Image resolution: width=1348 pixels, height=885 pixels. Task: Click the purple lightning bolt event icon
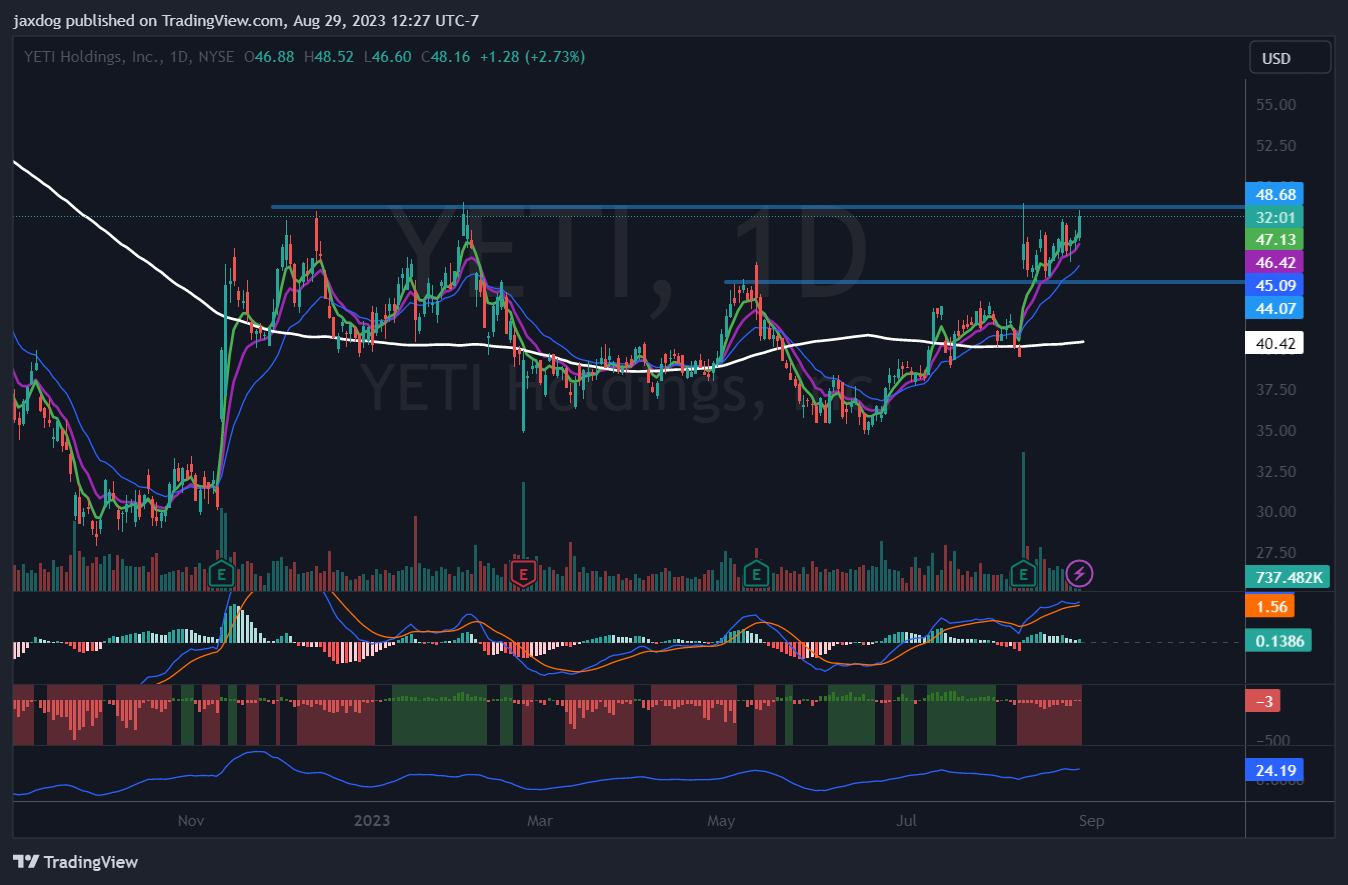pos(1079,574)
